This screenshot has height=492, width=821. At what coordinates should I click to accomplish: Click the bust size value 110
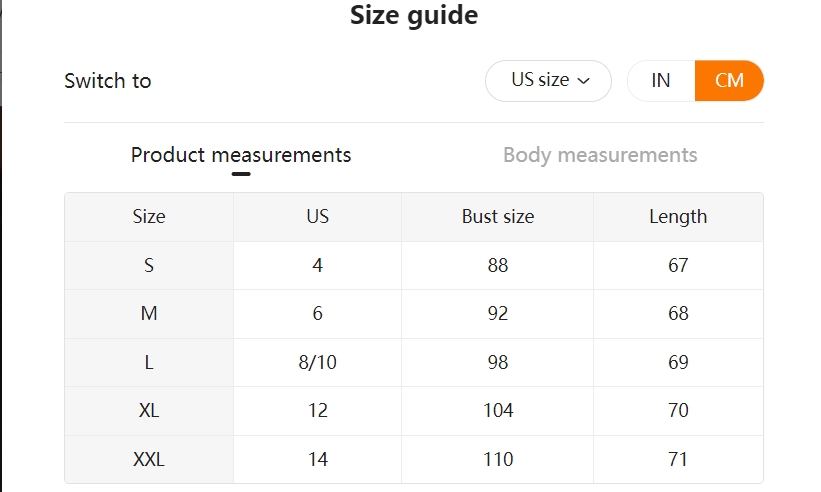(498, 460)
